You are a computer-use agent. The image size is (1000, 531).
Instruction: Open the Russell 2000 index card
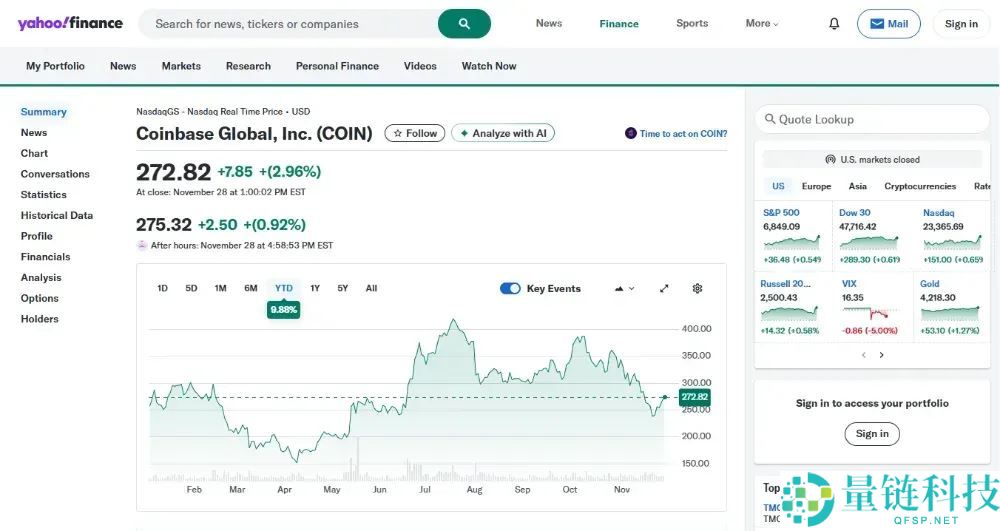tap(791, 307)
